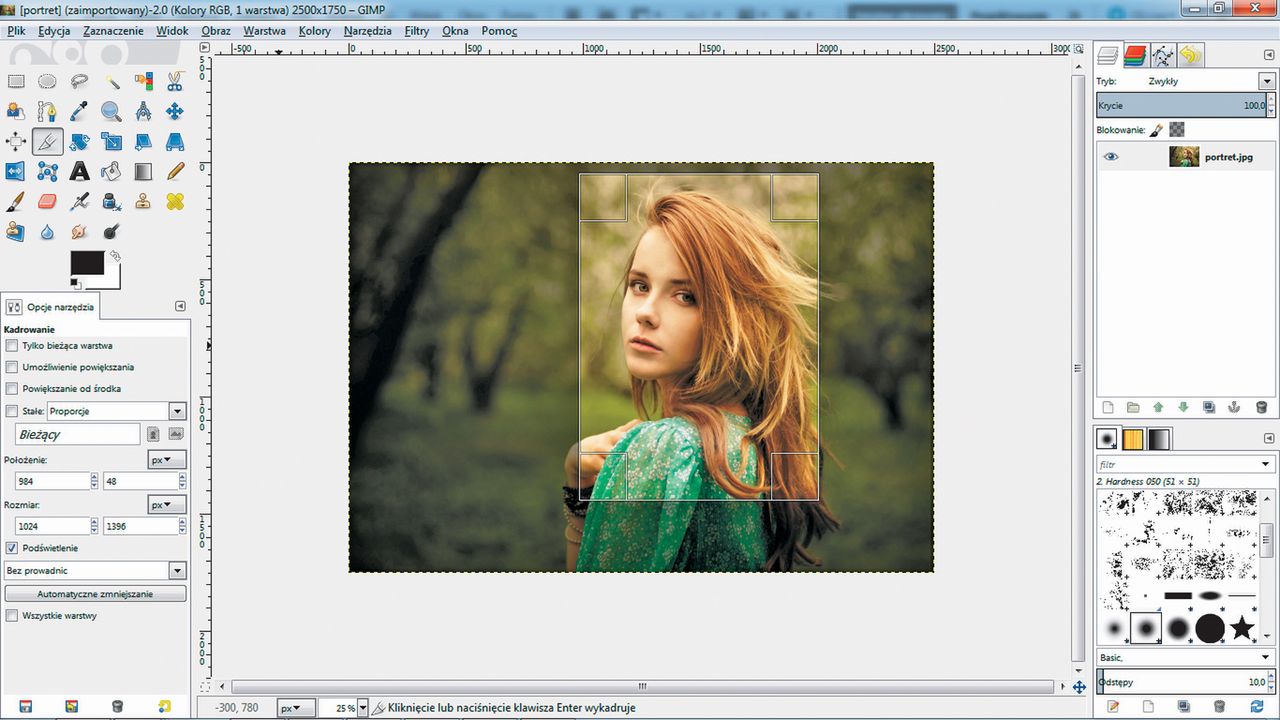1280x720 pixels.
Task: Select the Zoom magnifier tool
Action: (x=111, y=112)
